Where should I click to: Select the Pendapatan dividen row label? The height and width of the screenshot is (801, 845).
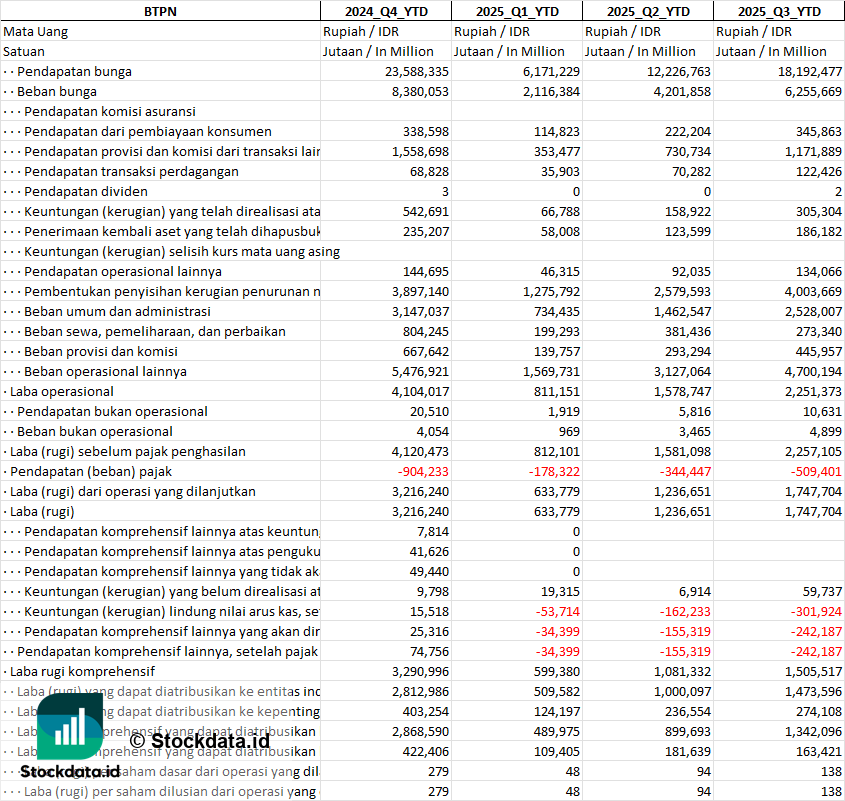[86, 191]
